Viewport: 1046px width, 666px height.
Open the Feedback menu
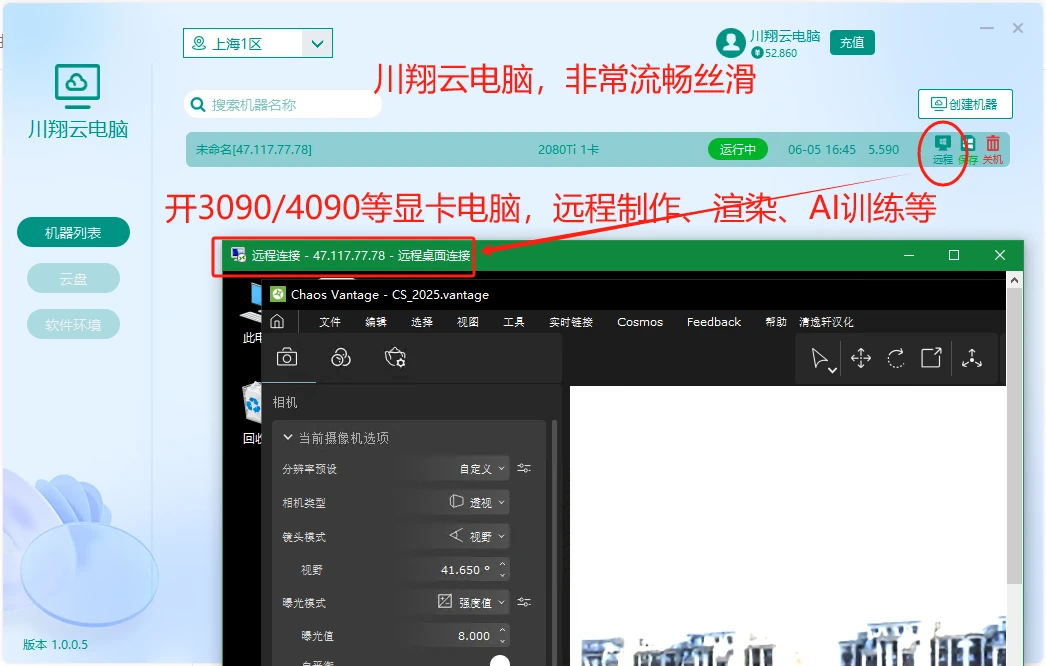tap(714, 322)
